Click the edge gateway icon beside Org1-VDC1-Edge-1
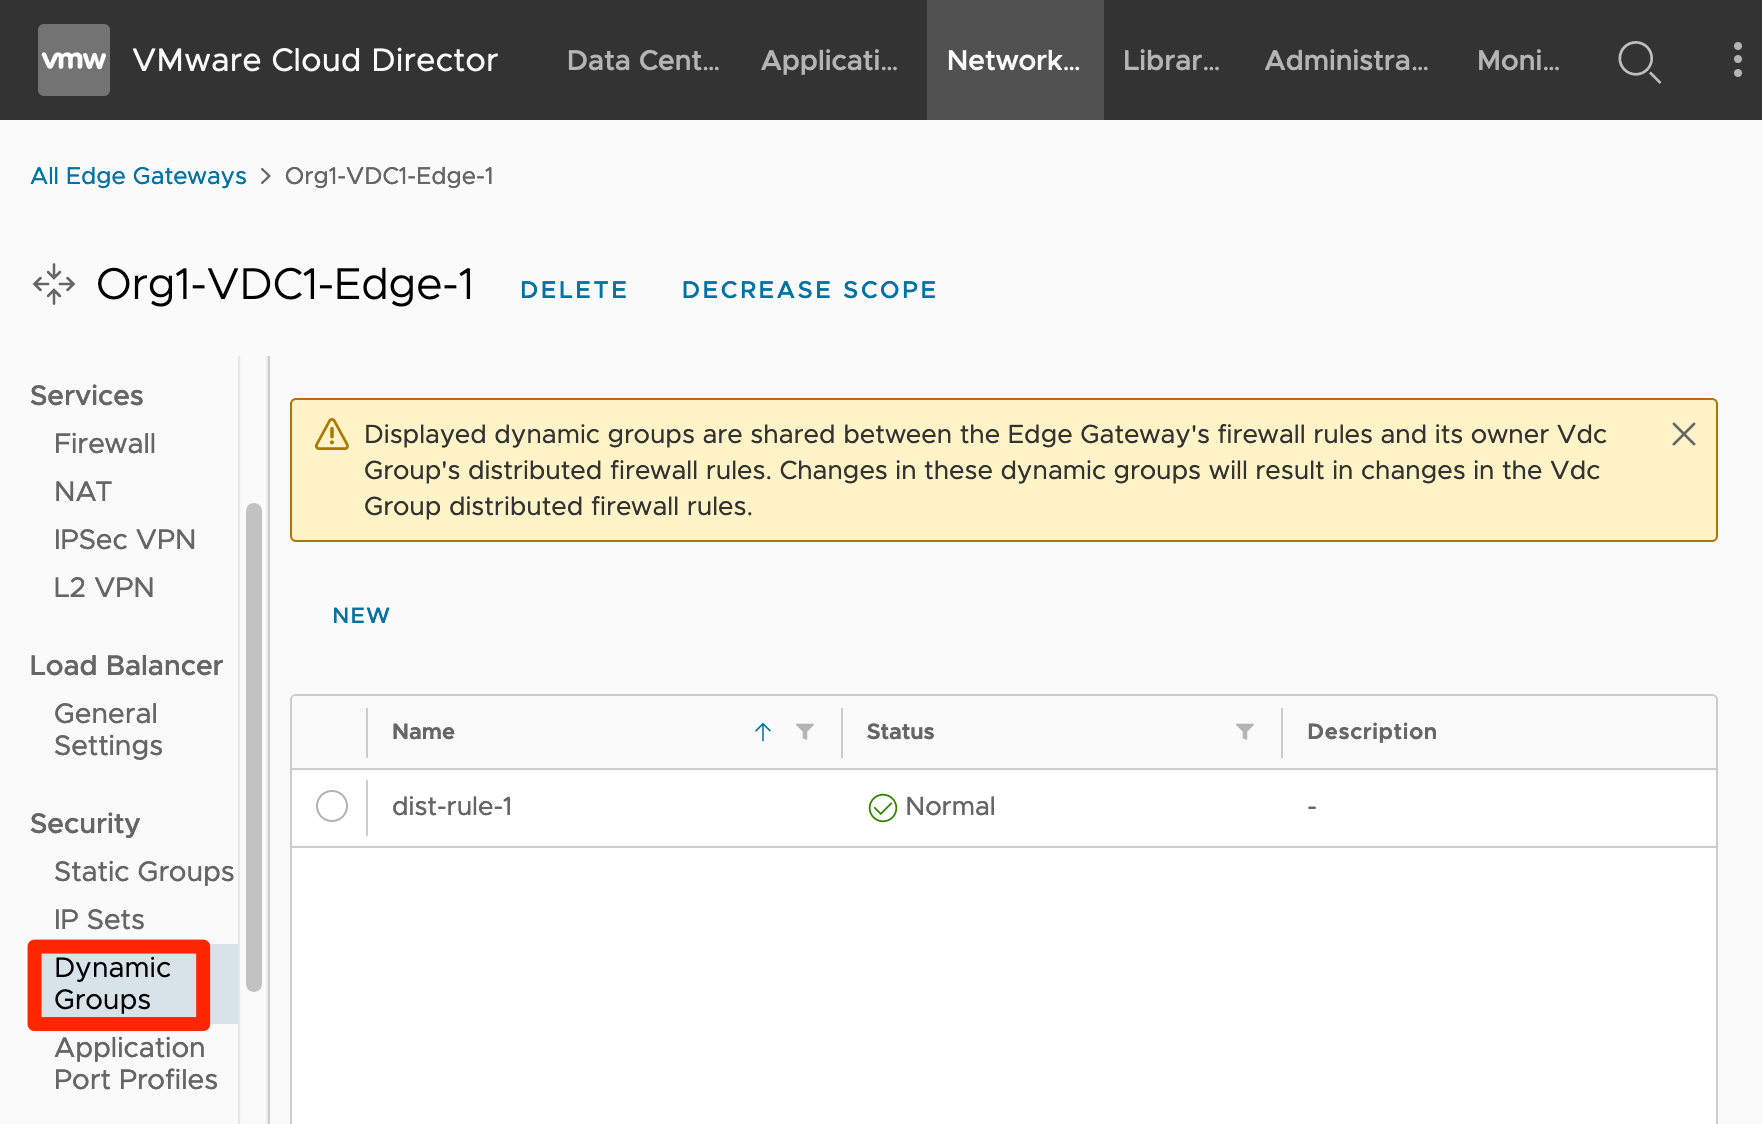 pos(54,284)
